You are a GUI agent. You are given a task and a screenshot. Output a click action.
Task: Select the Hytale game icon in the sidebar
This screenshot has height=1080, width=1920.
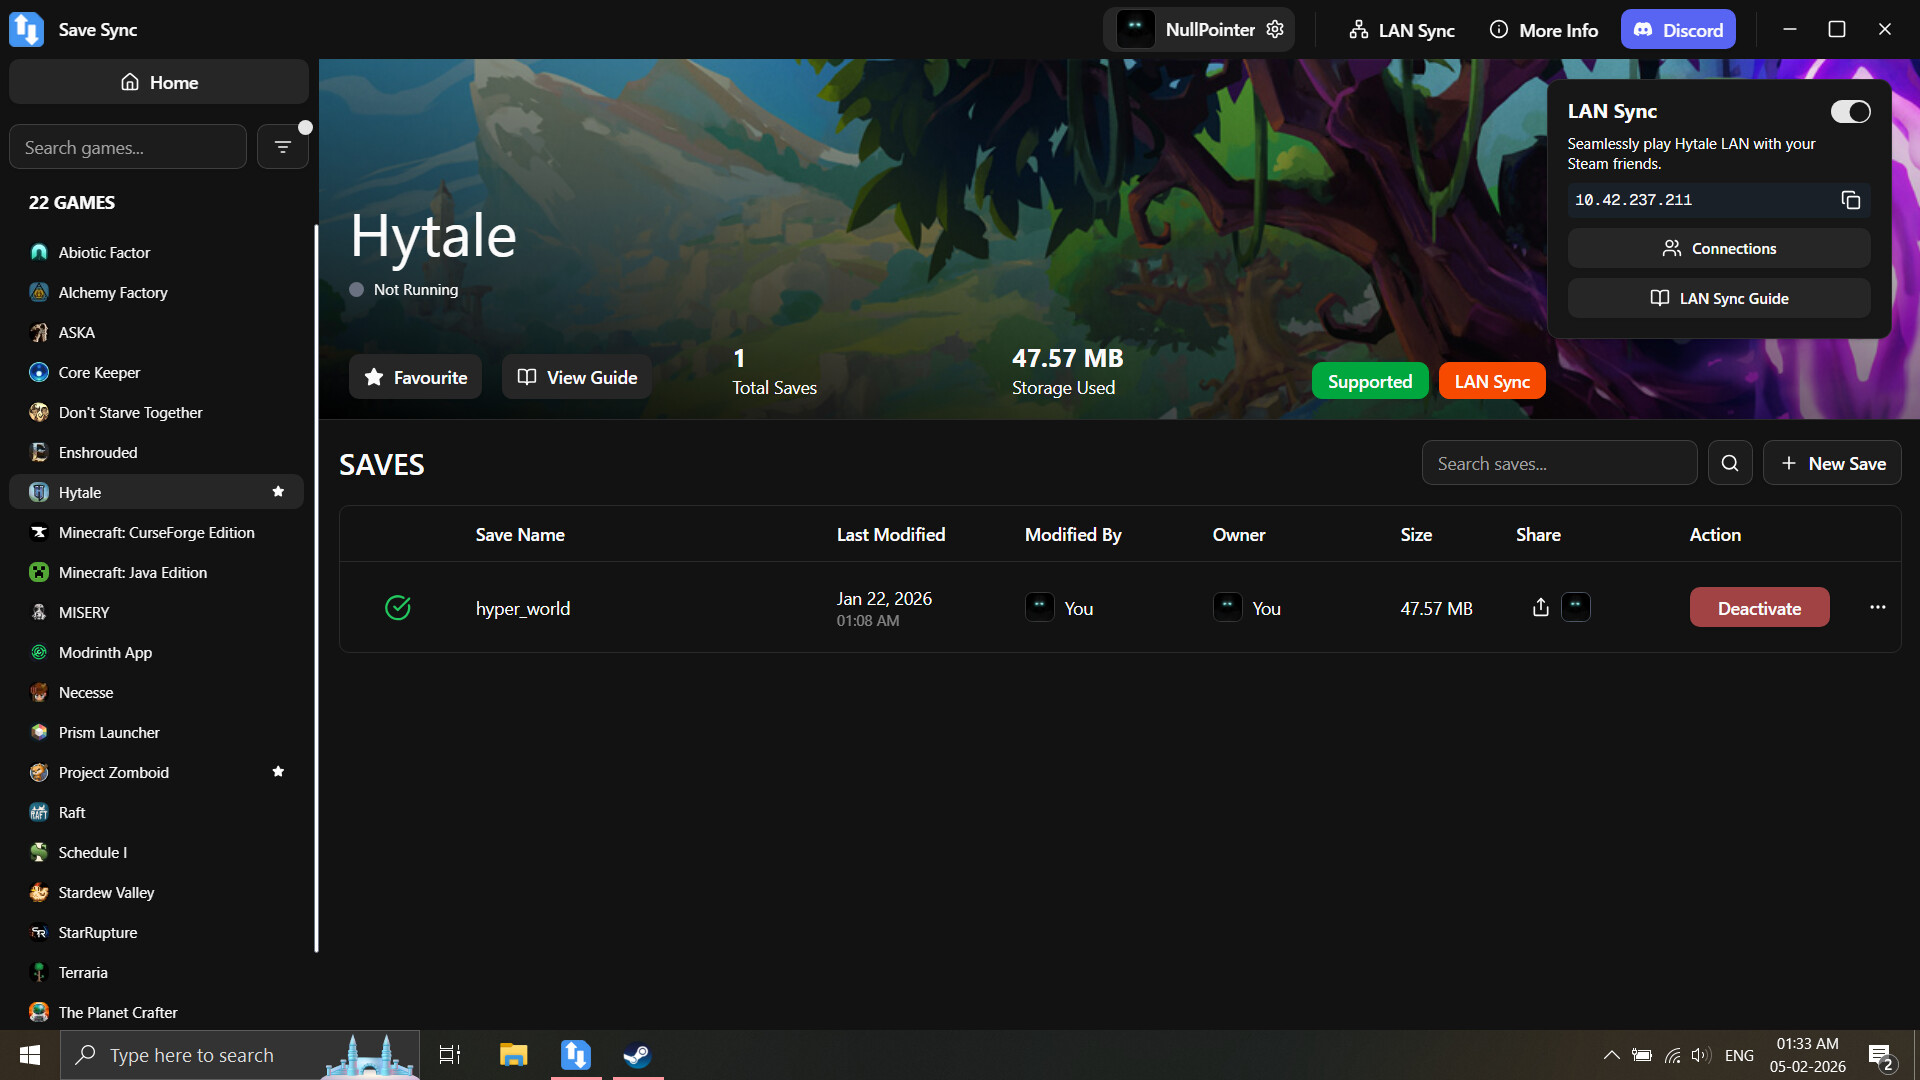[38, 492]
